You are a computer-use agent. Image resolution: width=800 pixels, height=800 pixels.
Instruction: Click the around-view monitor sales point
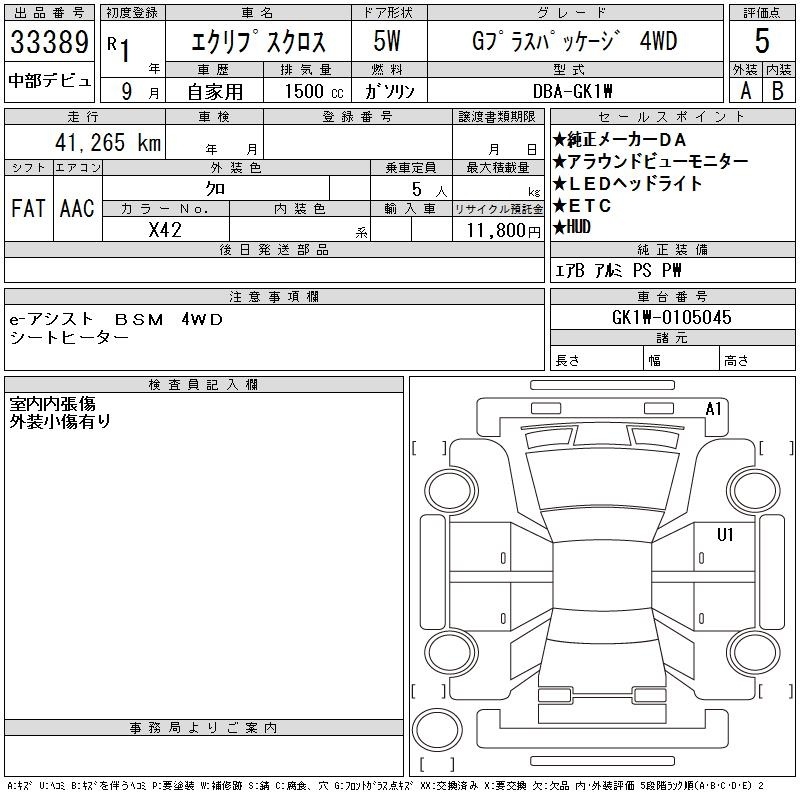point(649,162)
